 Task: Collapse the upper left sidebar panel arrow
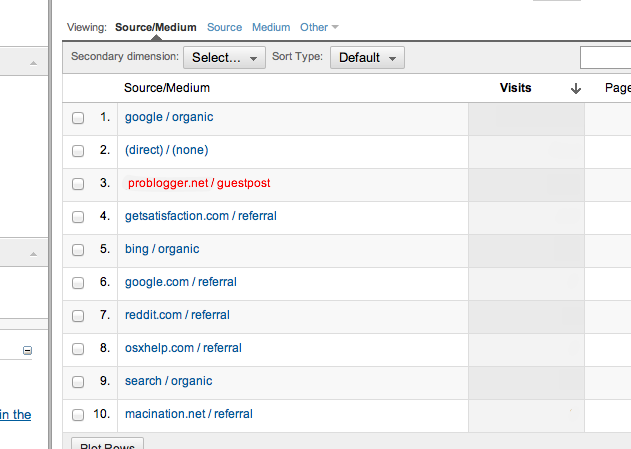point(33,63)
